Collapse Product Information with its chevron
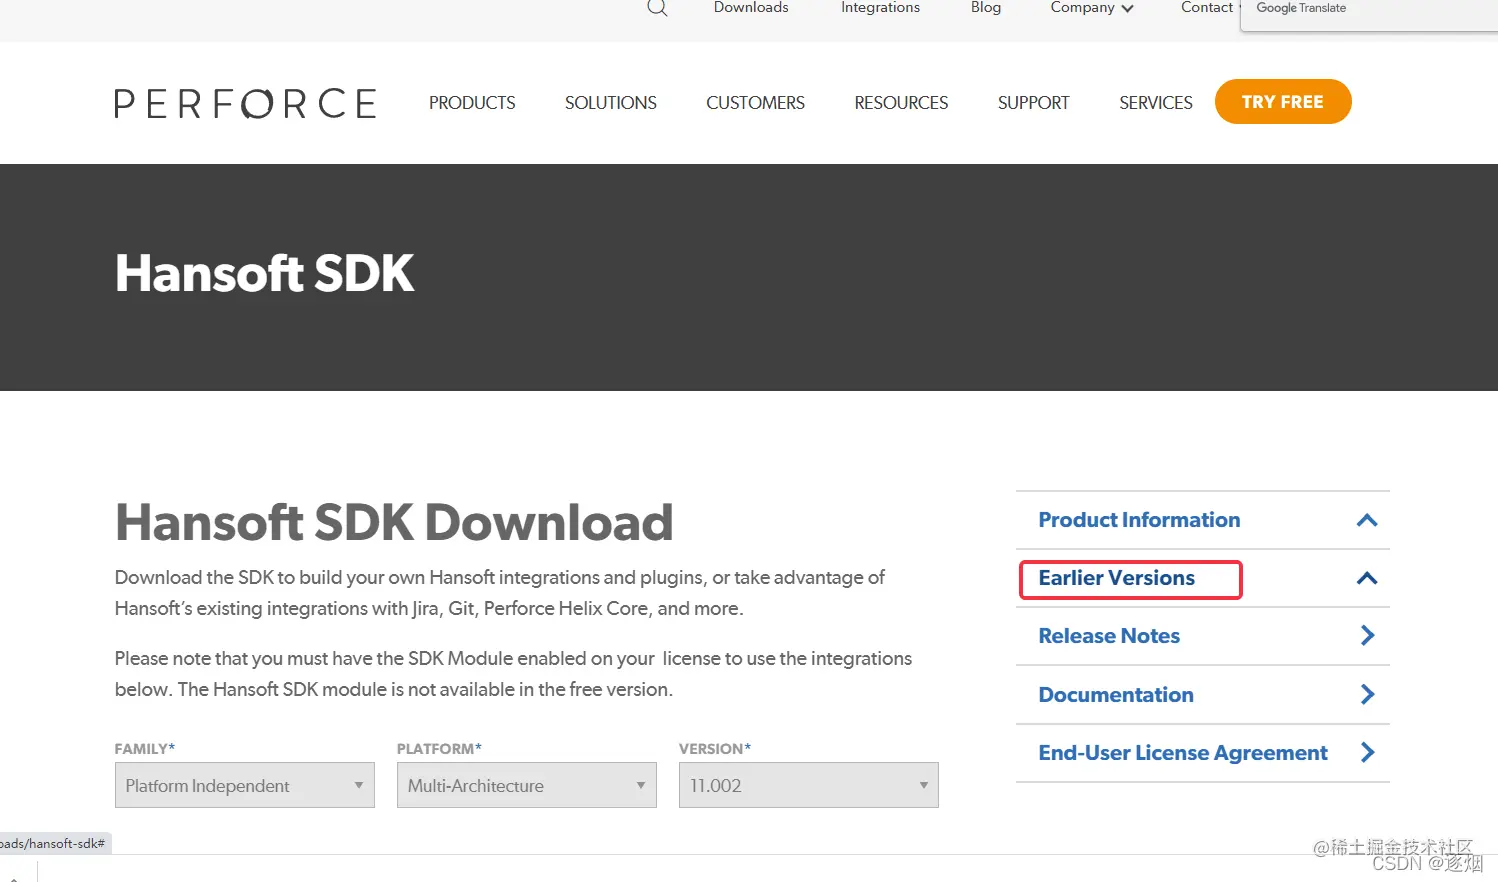Image resolution: width=1498 pixels, height=882 pixels. pos(1367,520)
